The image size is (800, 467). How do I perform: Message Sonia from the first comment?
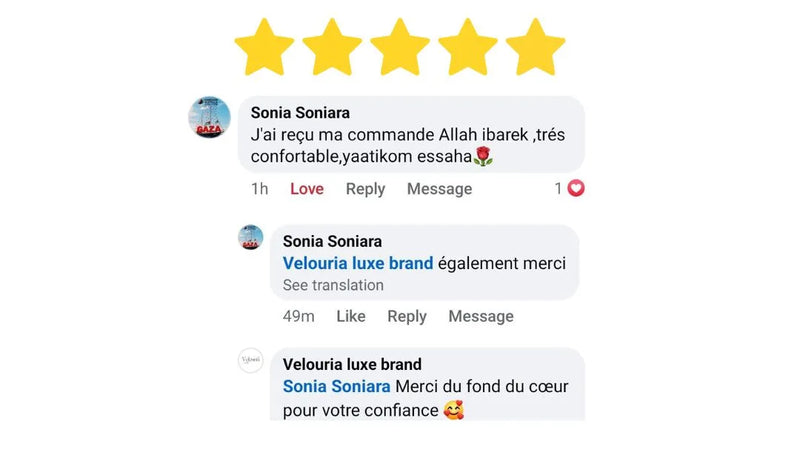(x=439, y=189)
